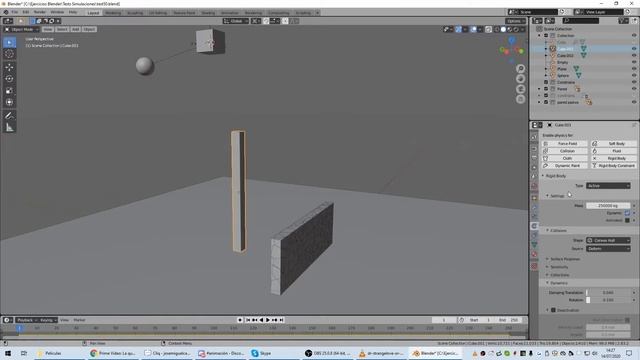Select the Measure tool
The height and width of the screenshot is (360, 640).
[9, 128]
